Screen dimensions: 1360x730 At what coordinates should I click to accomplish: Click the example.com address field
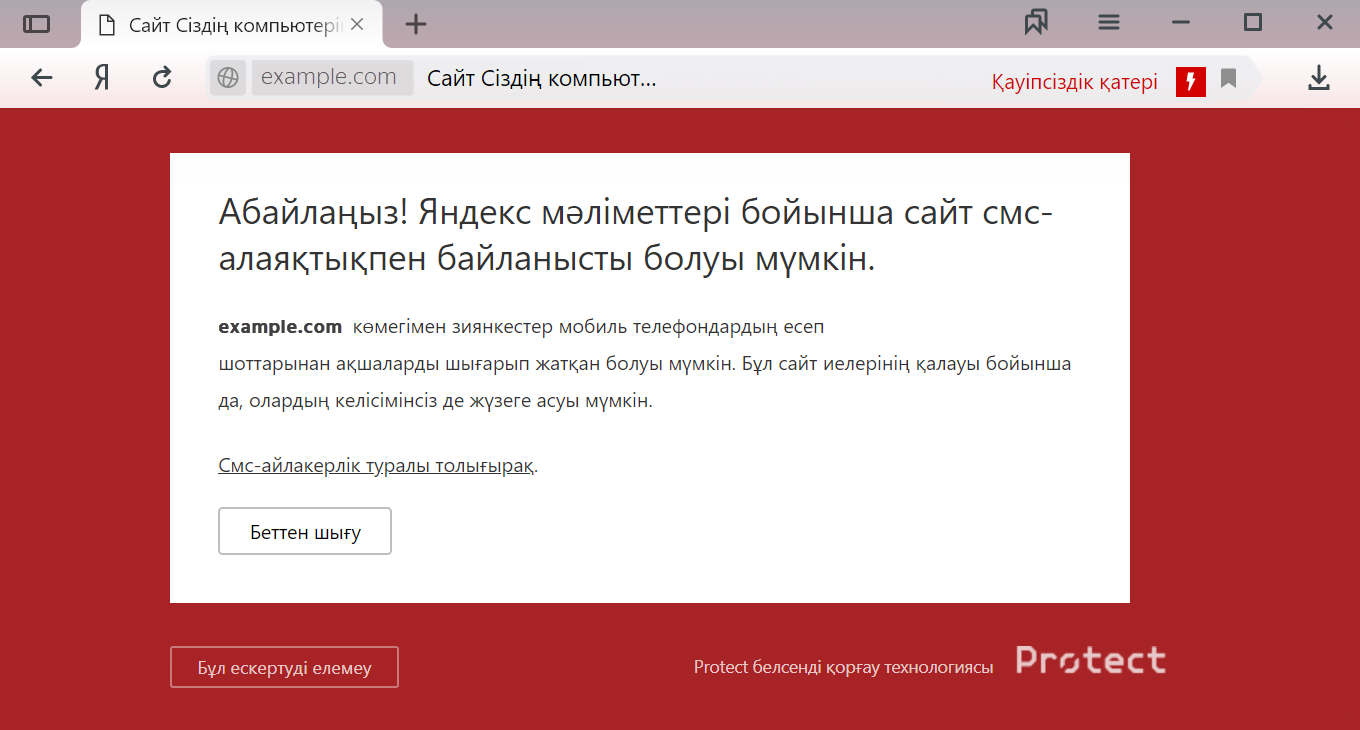(x=332, y=77)
